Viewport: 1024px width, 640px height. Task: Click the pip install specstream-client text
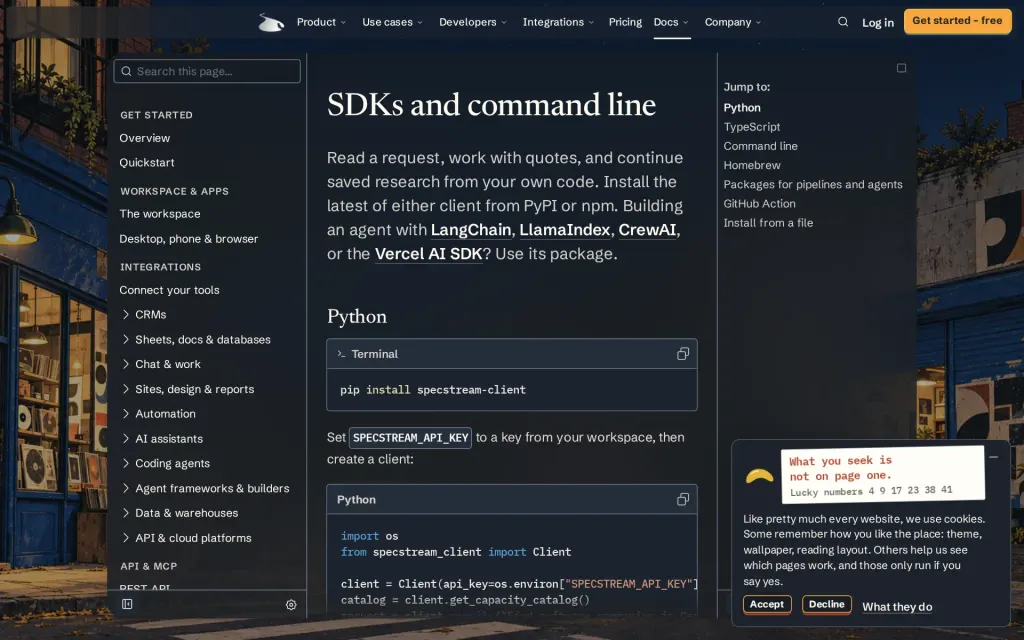pyautogui.click(x=432, y=390)
